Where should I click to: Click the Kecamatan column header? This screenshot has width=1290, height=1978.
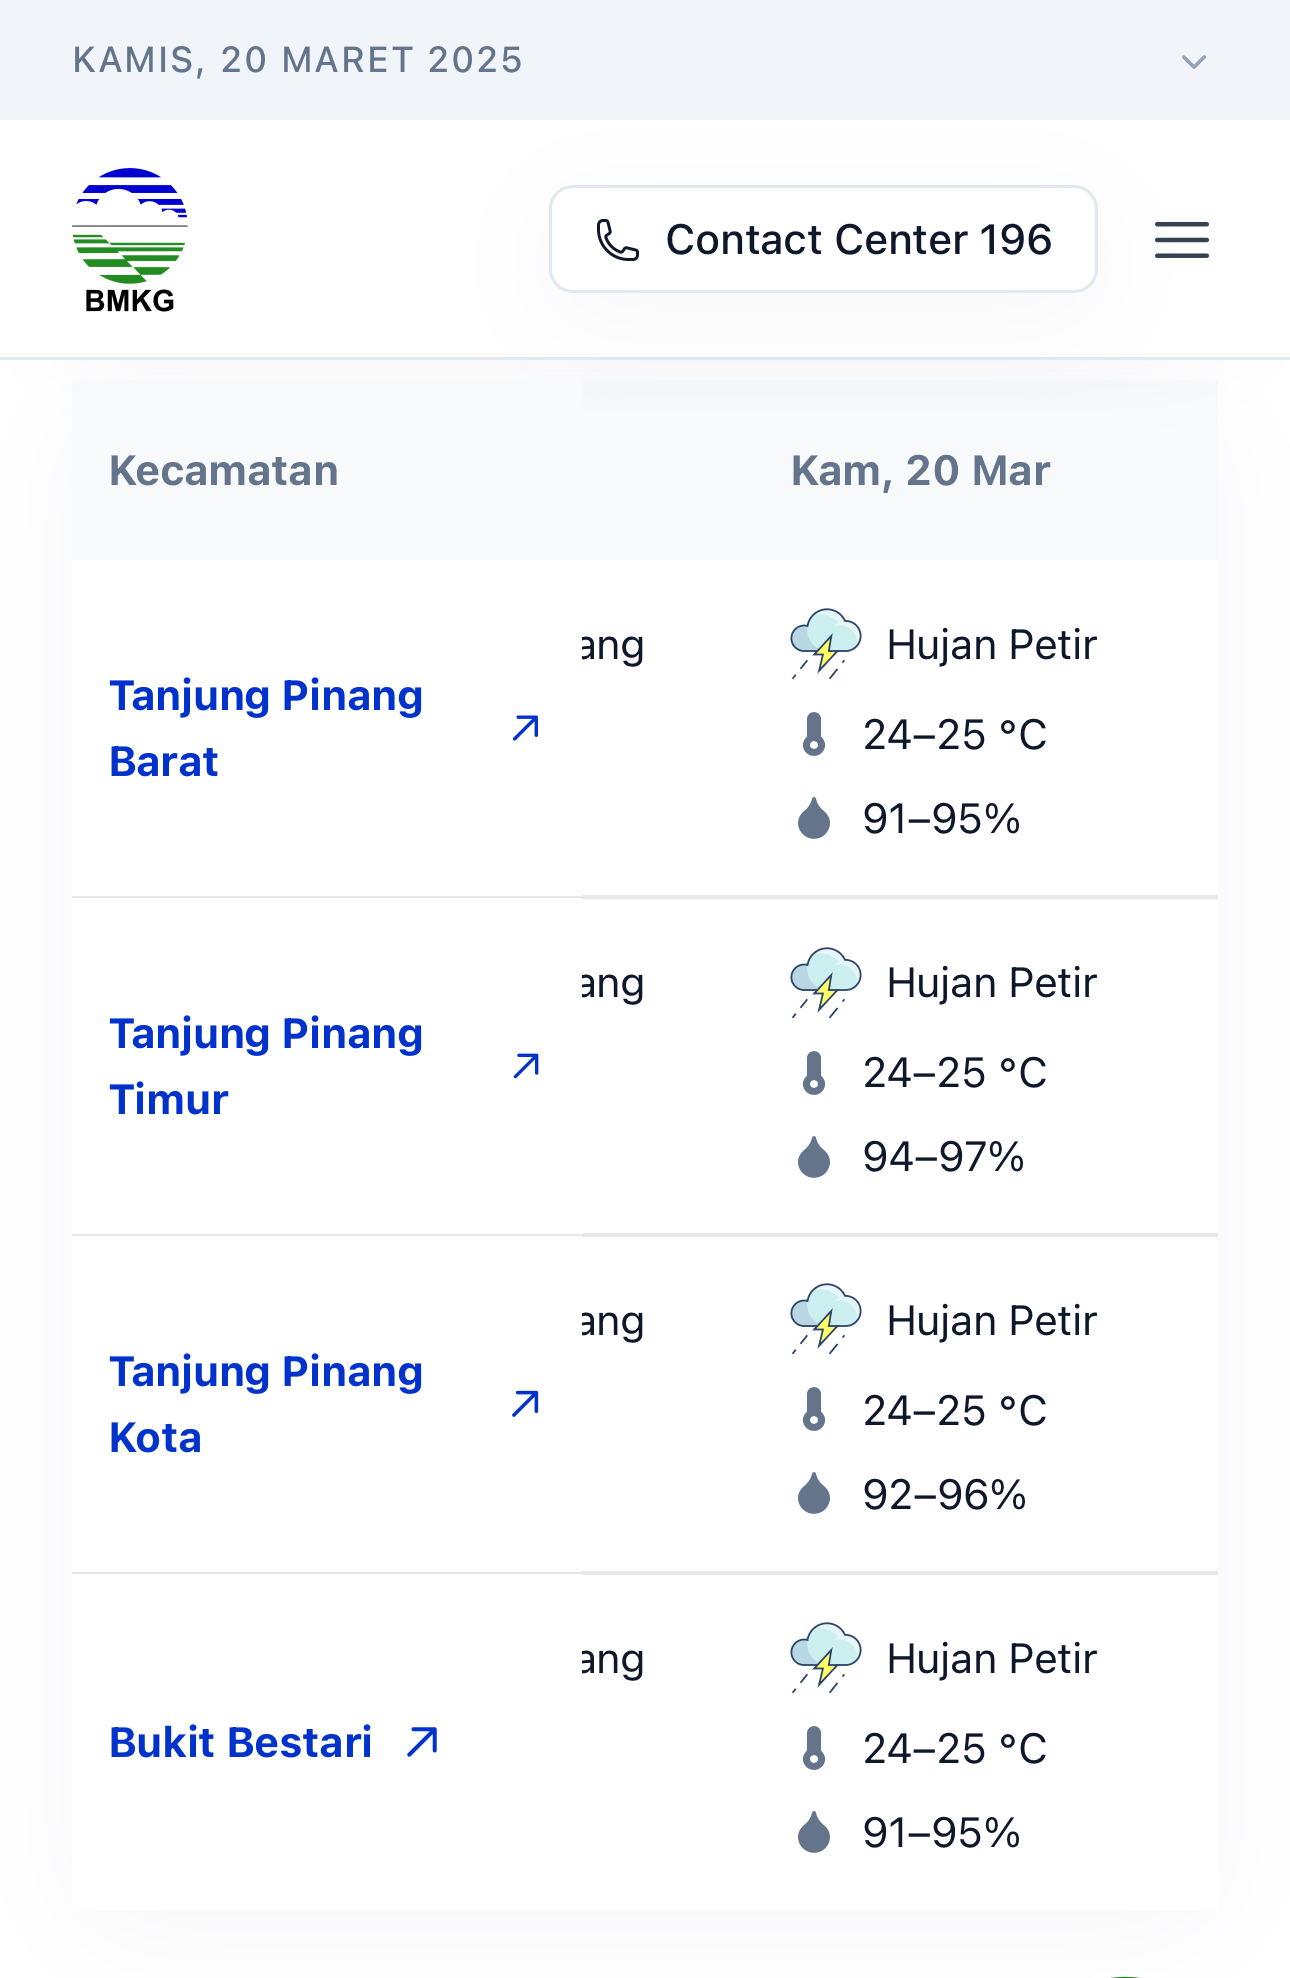224,471
